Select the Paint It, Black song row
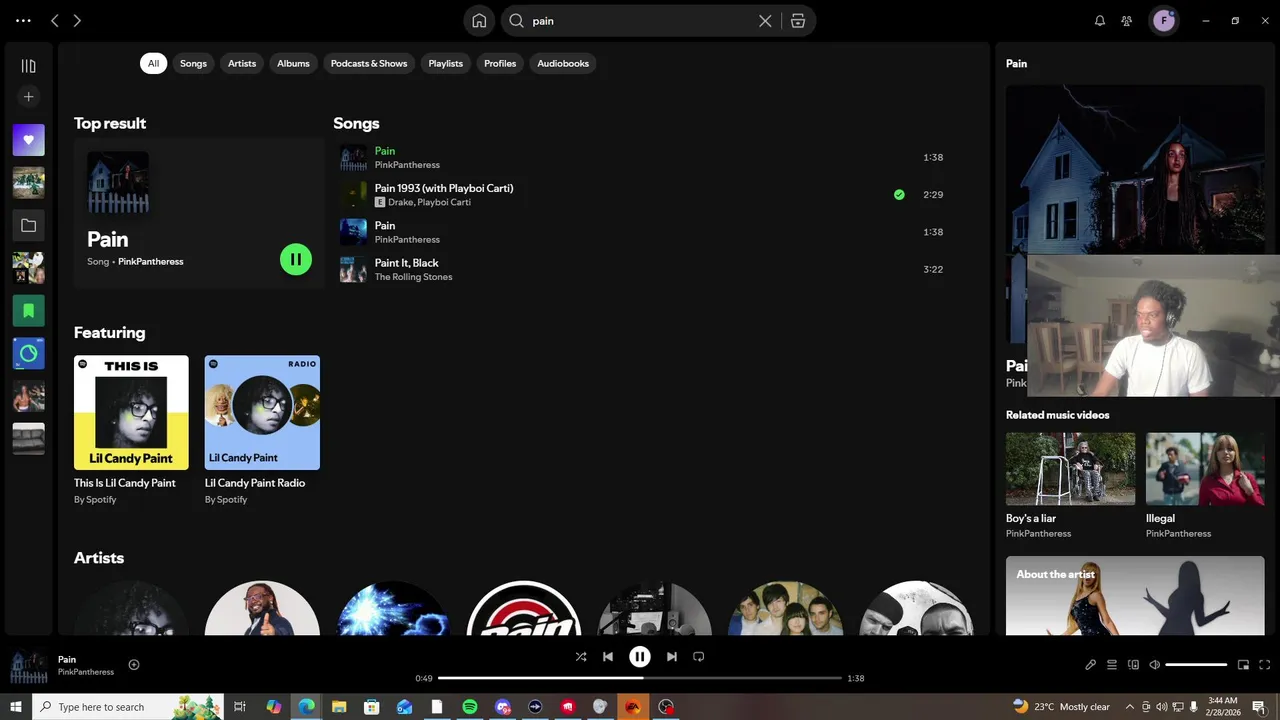This screenshot has width=1280, height=720. pos(641,269)
